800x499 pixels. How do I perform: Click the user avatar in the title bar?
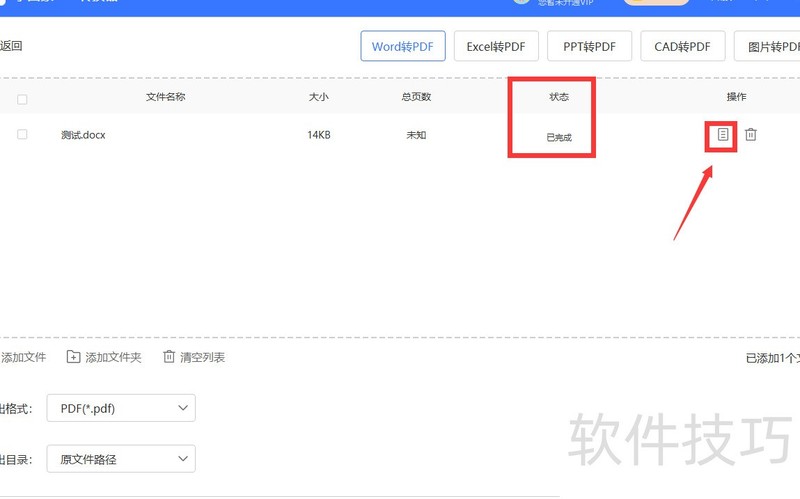tap(520, 2)
